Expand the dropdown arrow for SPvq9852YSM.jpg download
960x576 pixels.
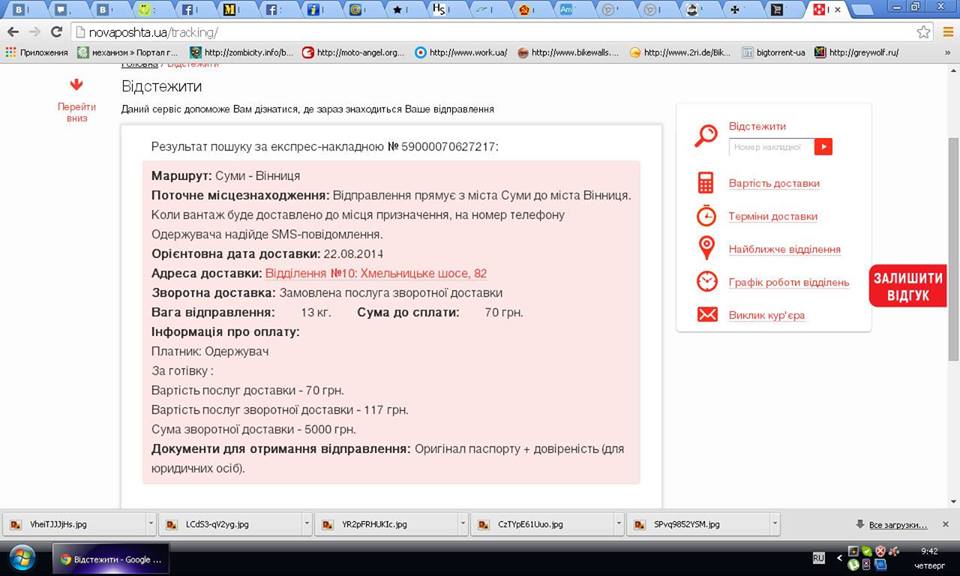pos(774,524)
